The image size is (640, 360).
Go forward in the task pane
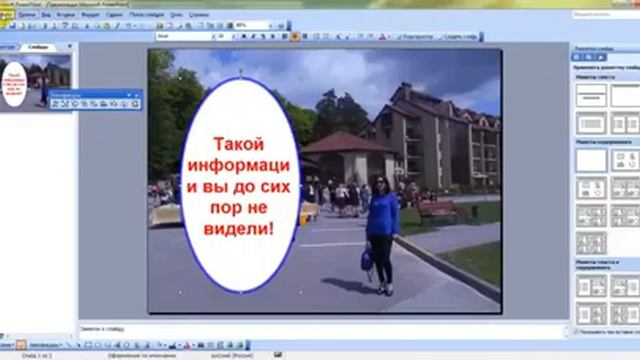[x=589, y=57]
